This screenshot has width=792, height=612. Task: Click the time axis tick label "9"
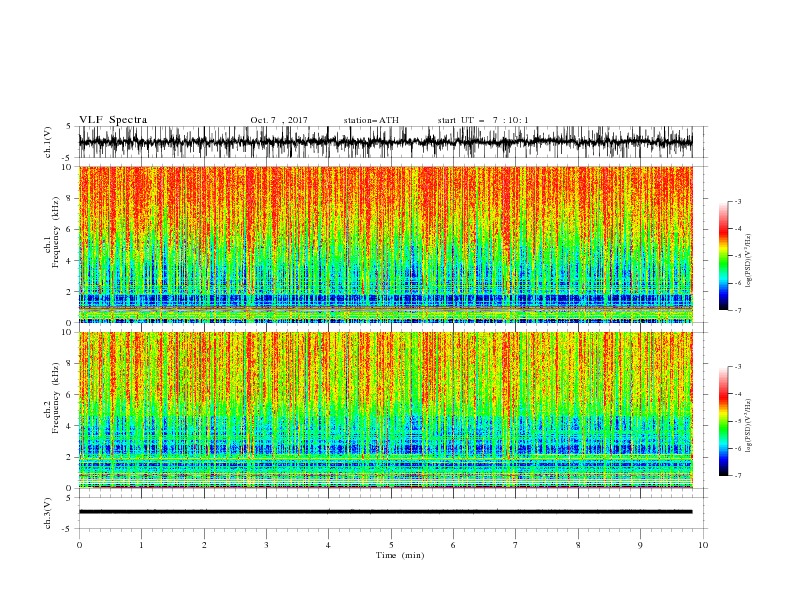coord(640,545)
